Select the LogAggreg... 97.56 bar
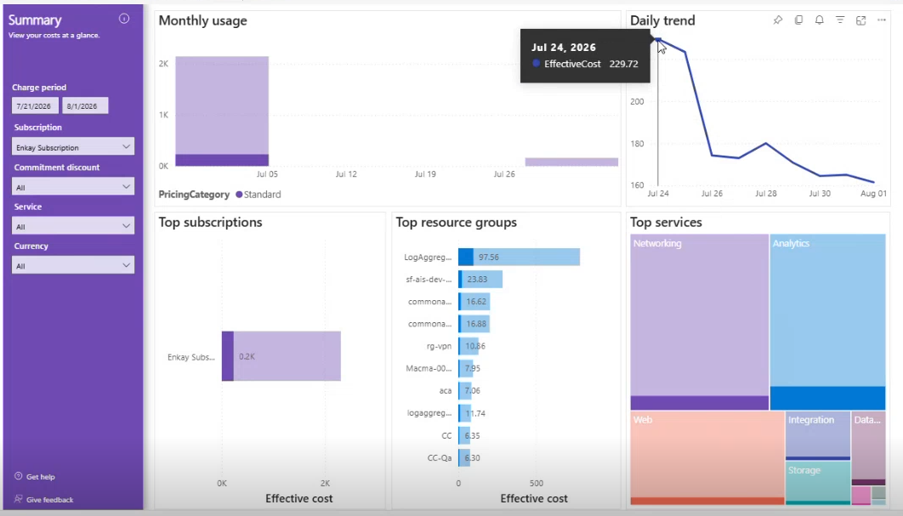Viewport: 903px width, 516px height. pos(519,257)
